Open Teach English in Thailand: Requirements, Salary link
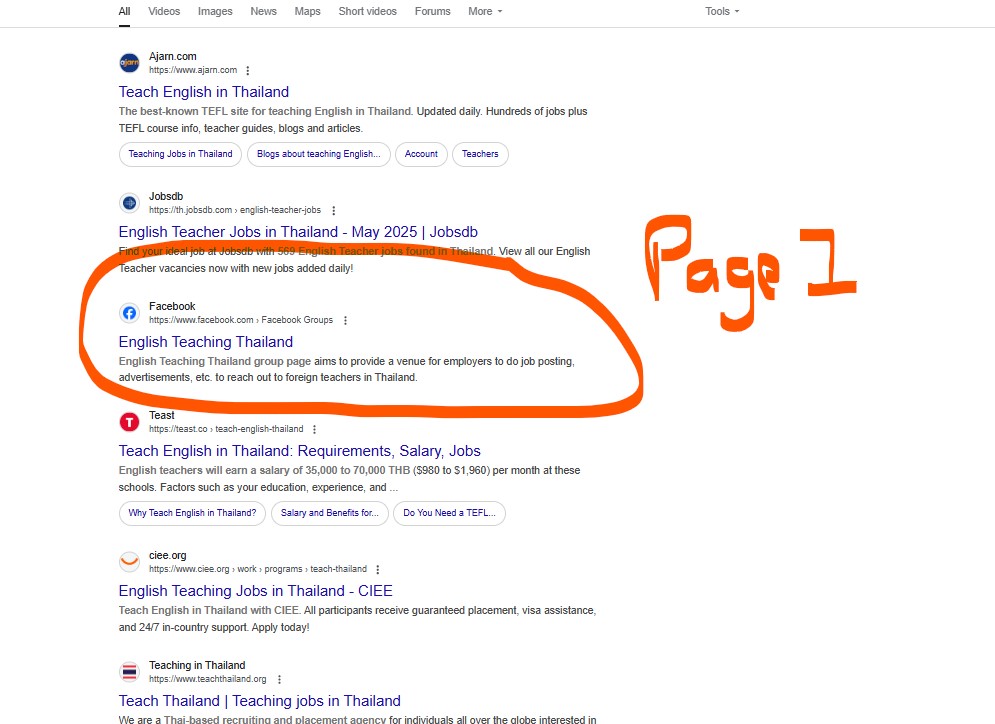995x724 pixels. (x=300, y=451)
